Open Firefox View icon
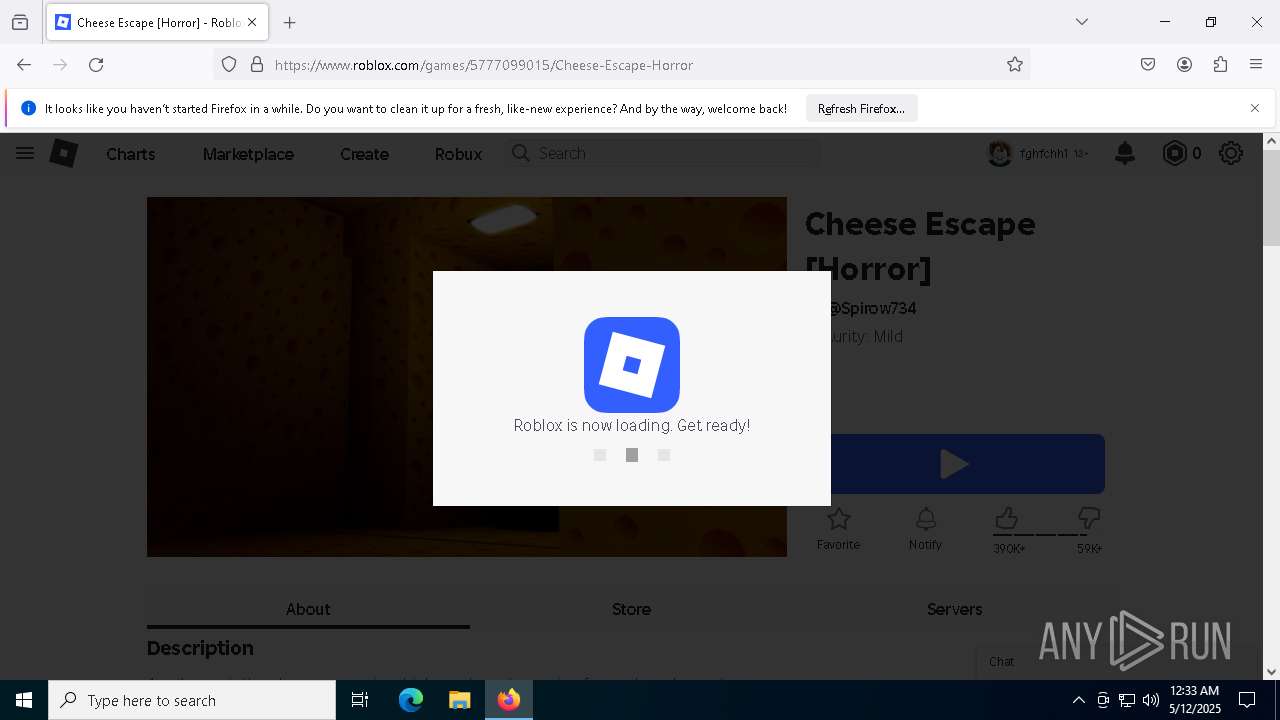The width and height of the screenshot is (1280, 720). (20, 22)
